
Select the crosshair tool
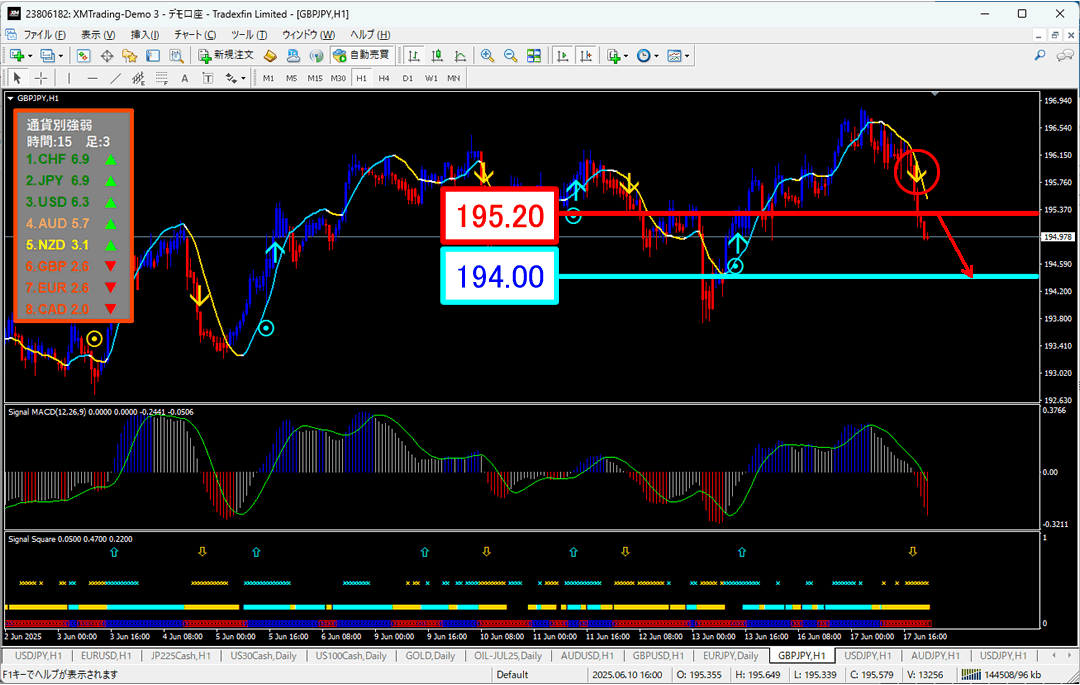pyautogui.click(x=41, y=78)
